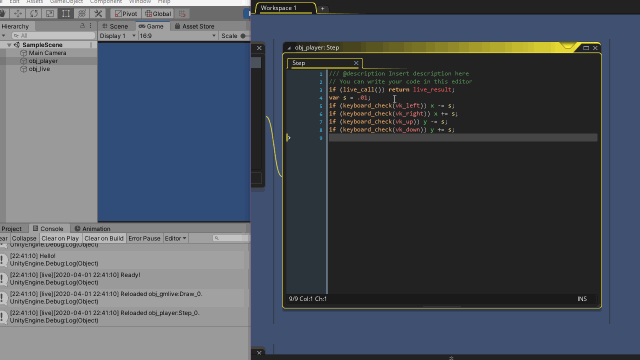This screenshot has height=360, width=640.
Task: Select the Workspace 1 tab
Action: pyautogui.click(x=286, y=8)
